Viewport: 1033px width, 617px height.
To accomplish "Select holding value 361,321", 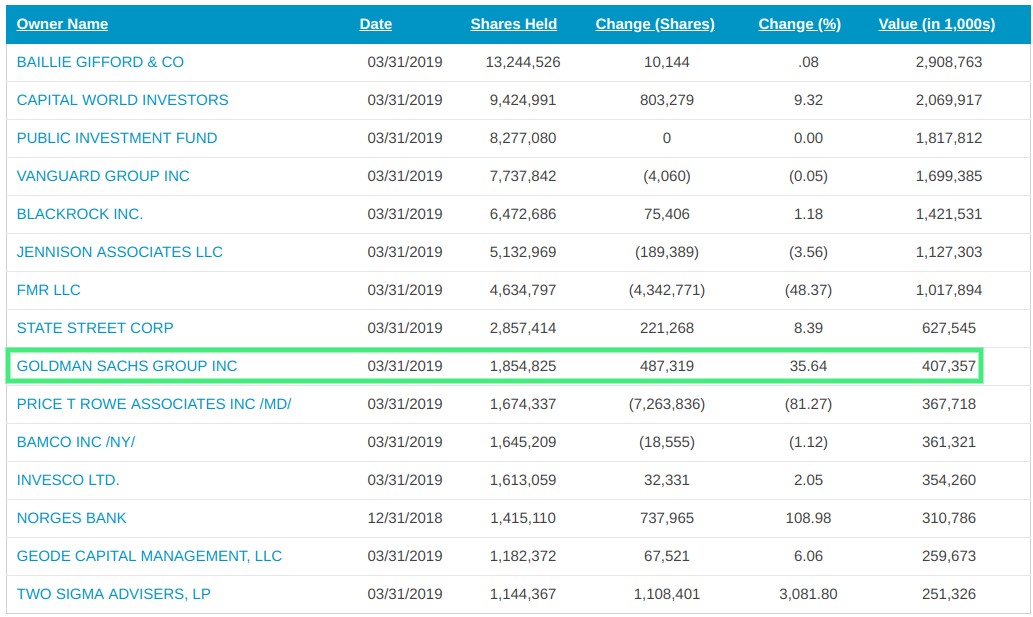I will [x=949, y=442].
